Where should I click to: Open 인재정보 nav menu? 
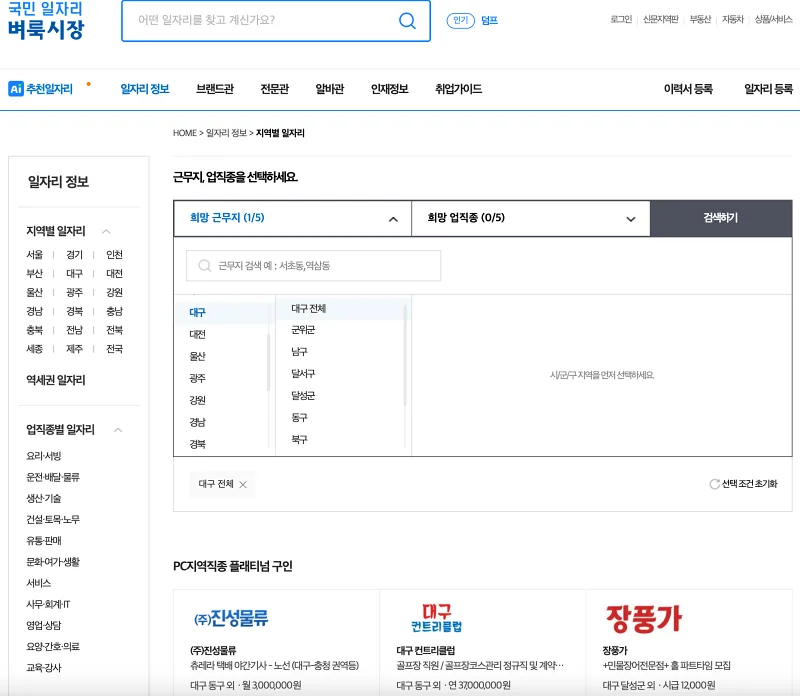coord(389,89)
